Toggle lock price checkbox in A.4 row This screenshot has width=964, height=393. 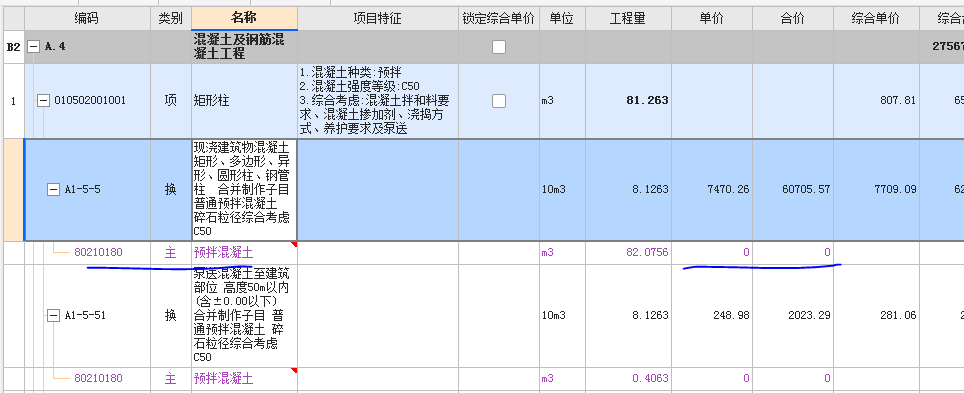pos(499,47)
